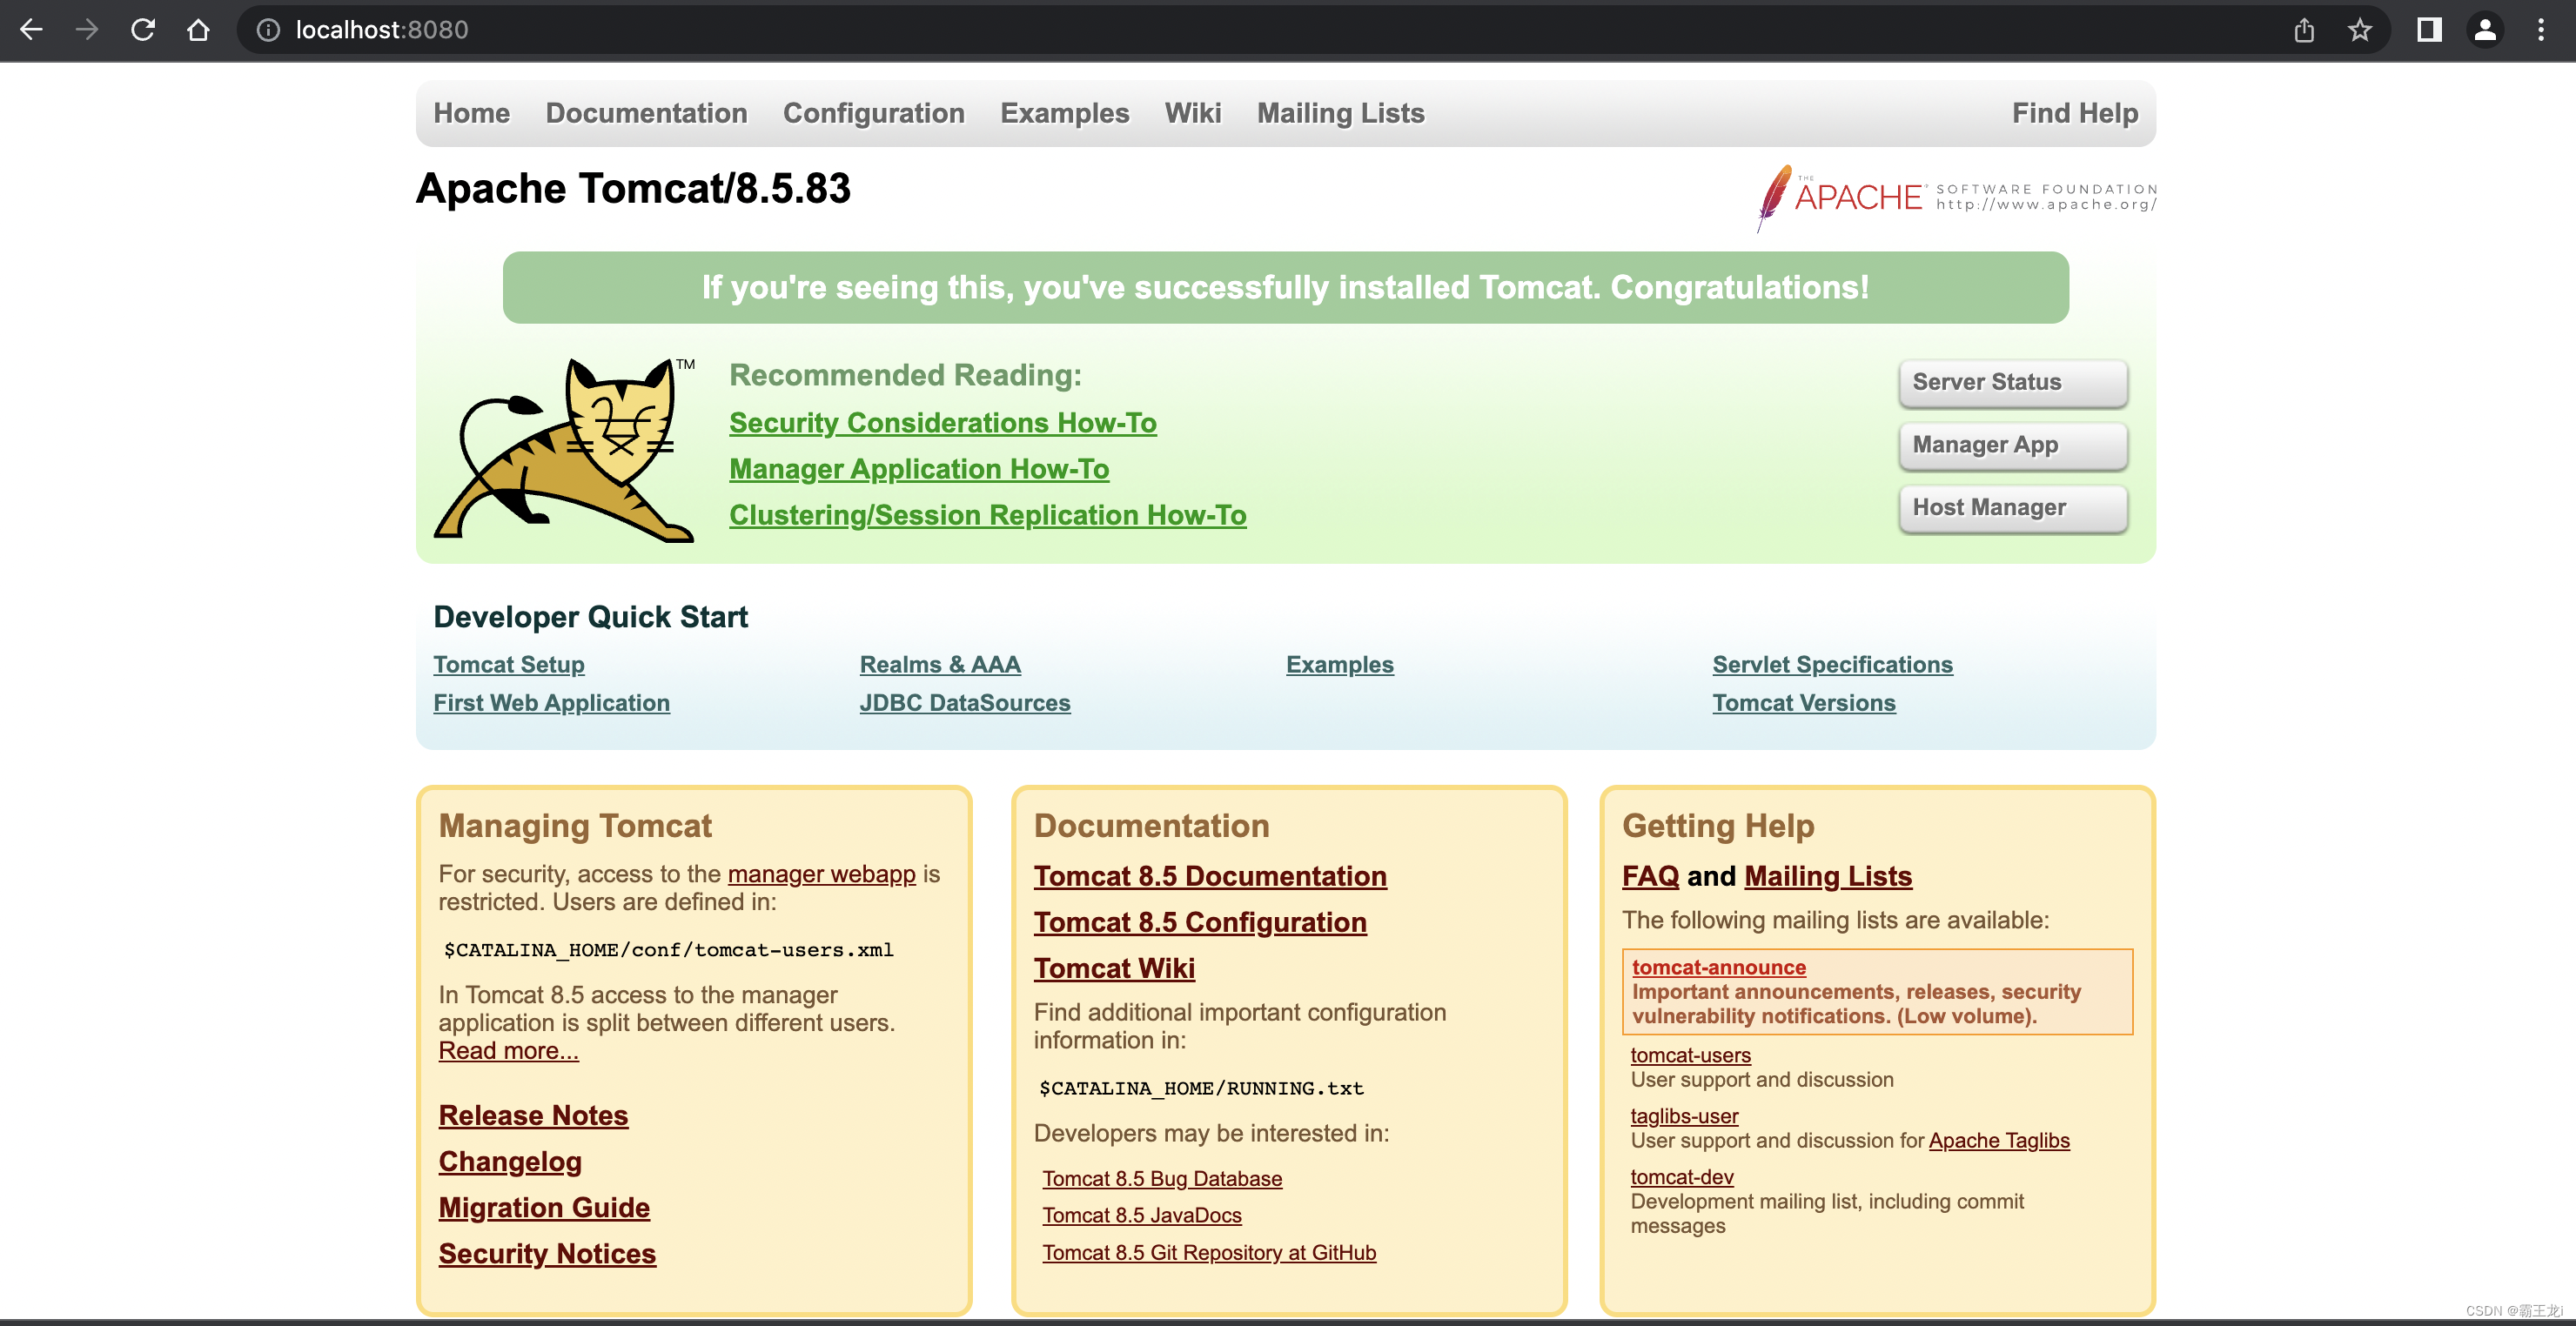Open the user profile avatar icon
Screen dimensions: 2576x1326
click(2485, 30)
